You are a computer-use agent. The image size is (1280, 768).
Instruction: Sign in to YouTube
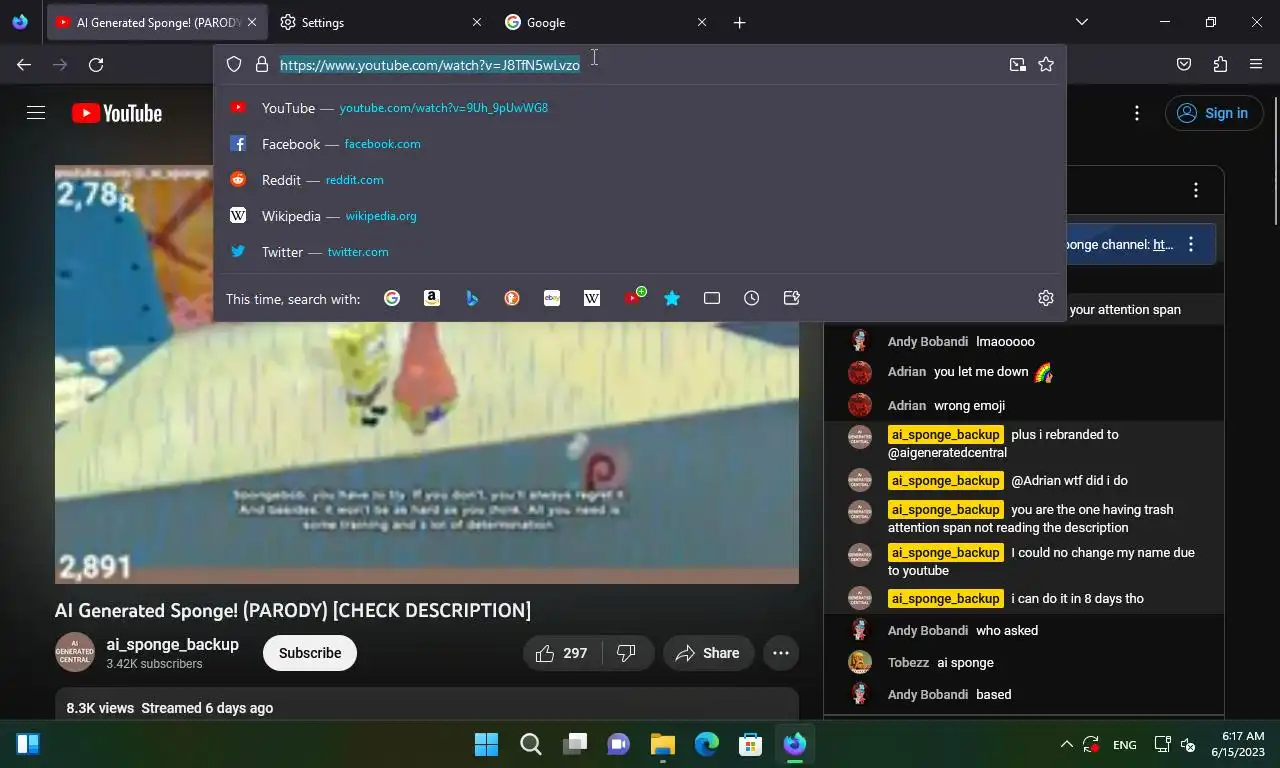click(1212, 113)
